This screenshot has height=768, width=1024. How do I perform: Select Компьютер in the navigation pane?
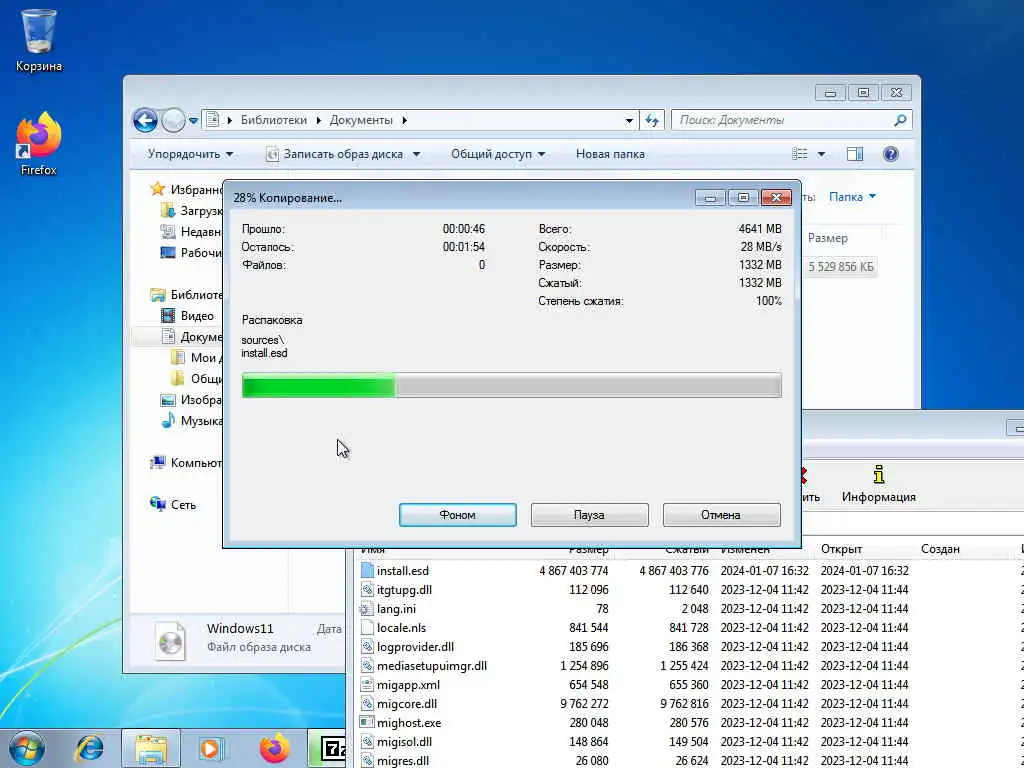click(186, 462)
